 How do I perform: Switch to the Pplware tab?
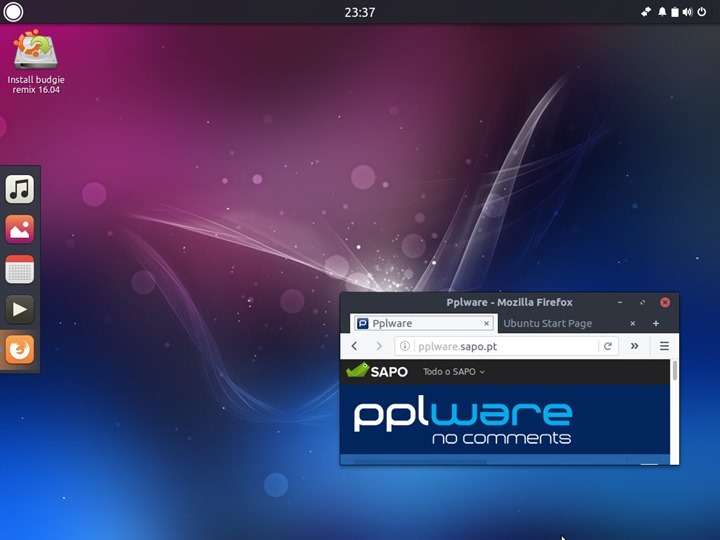coord(422,323)
